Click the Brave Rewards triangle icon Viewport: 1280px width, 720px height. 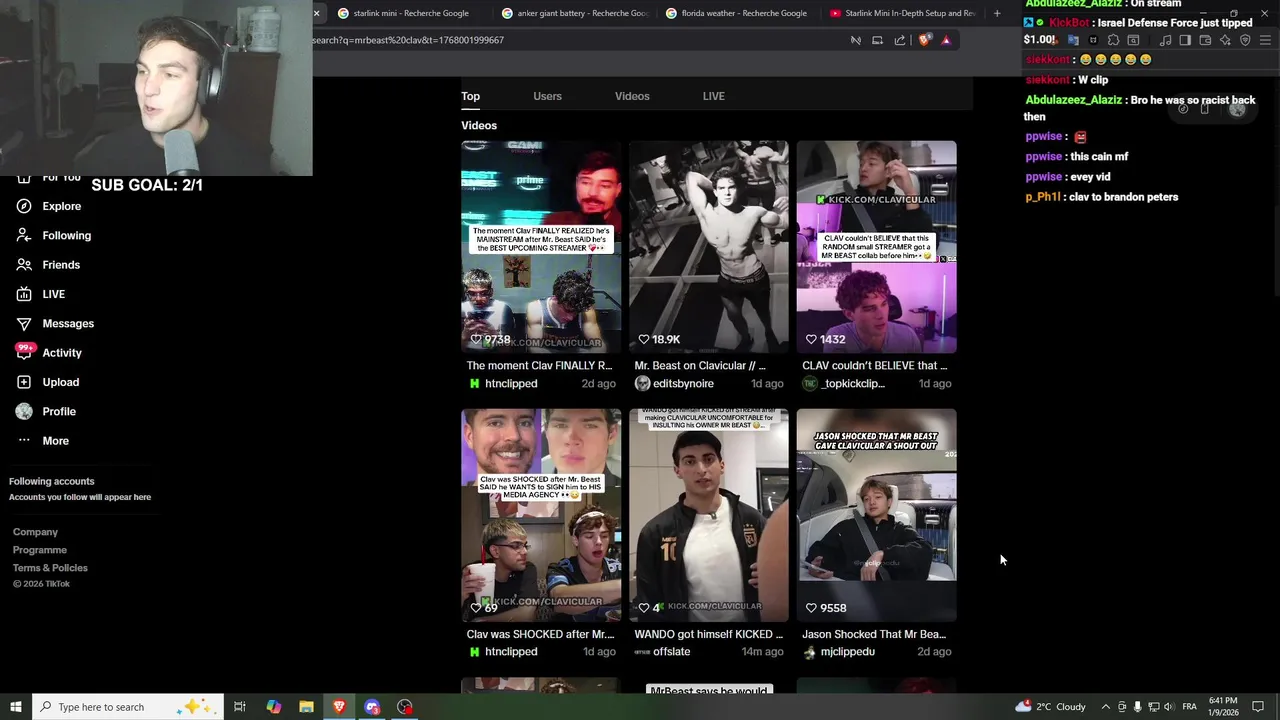(x=946, y=40)
